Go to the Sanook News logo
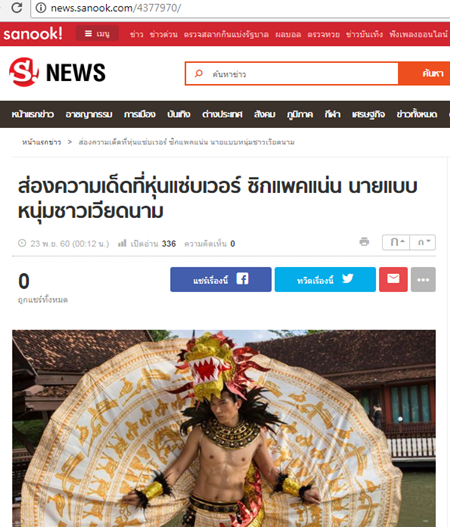450x527 pixels. point(57,72)
